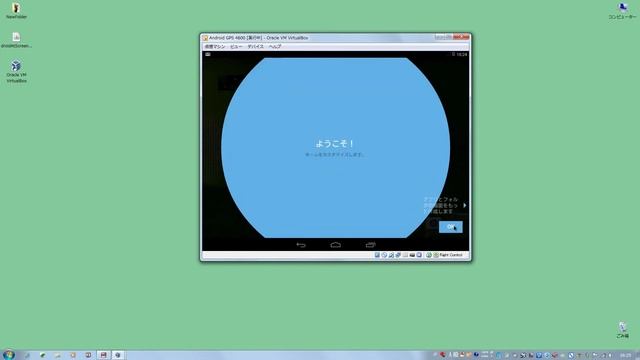Open the ビュー menu in VirtualBox
The image size is (640, 360).
(x=236, y=47)
